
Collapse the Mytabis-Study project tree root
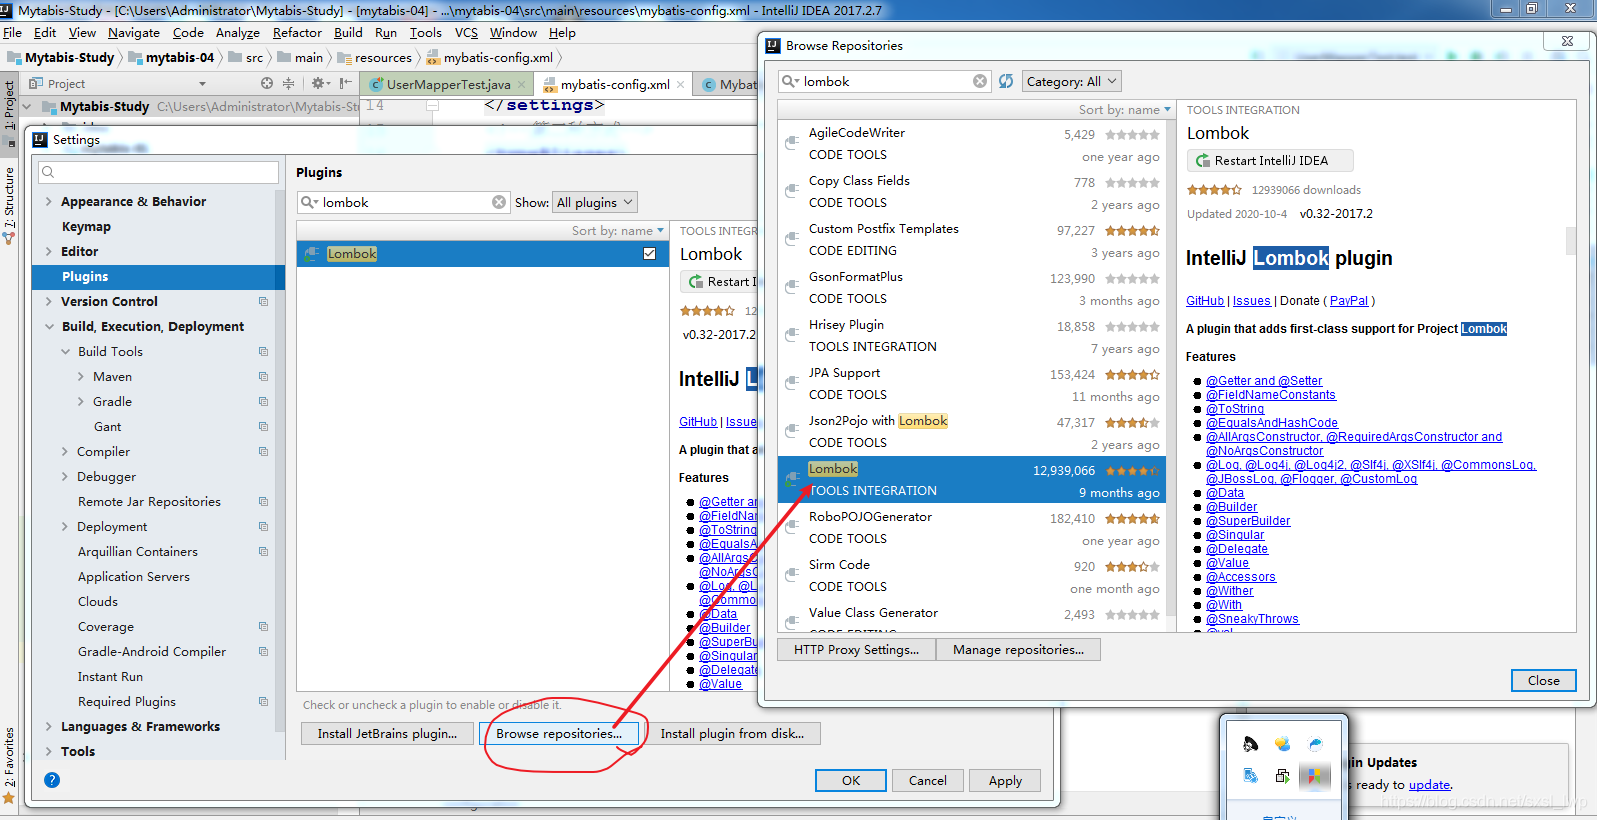point(27,106)
